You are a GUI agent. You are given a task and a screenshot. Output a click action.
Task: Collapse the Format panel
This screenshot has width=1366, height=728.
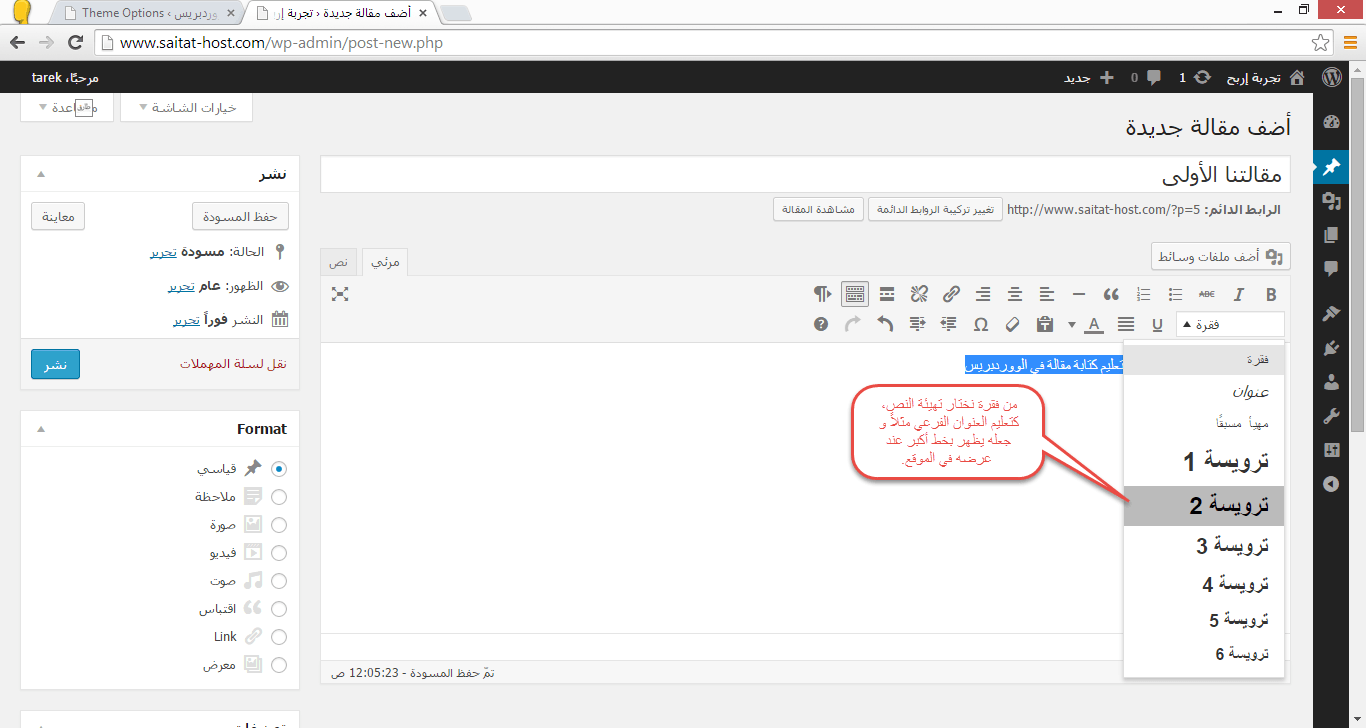click(41, 429)
